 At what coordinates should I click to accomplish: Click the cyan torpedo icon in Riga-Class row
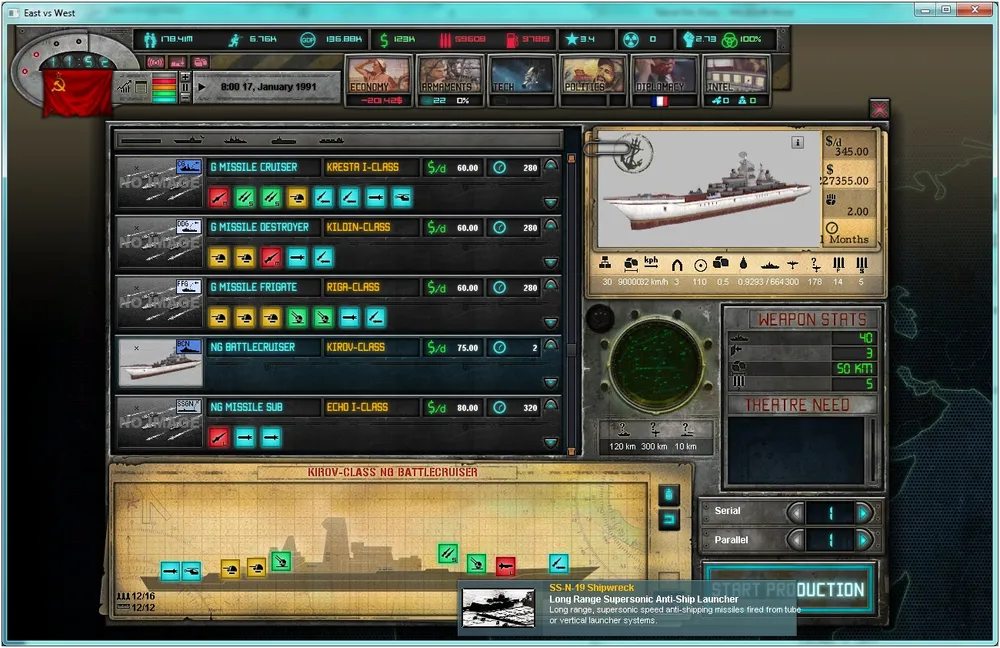click(349, 318)
